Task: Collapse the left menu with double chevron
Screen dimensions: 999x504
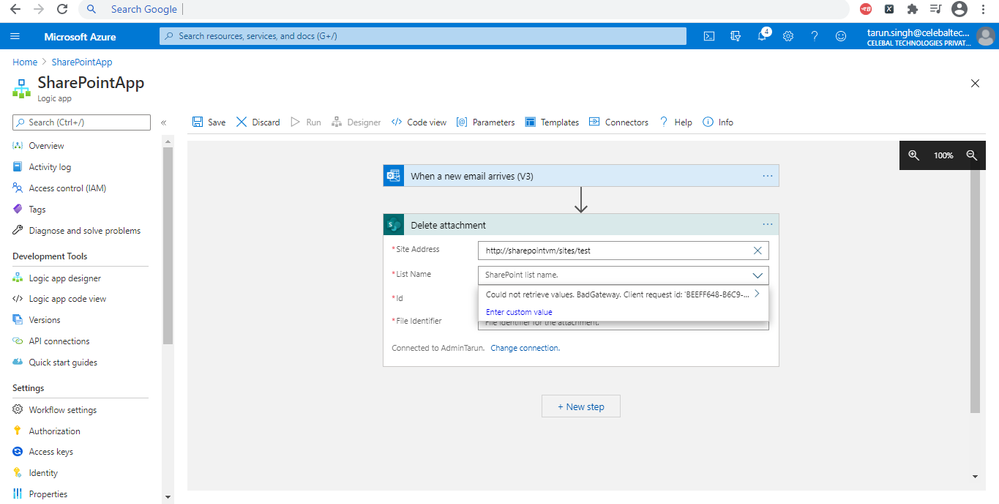Action: tap(164, 122)
